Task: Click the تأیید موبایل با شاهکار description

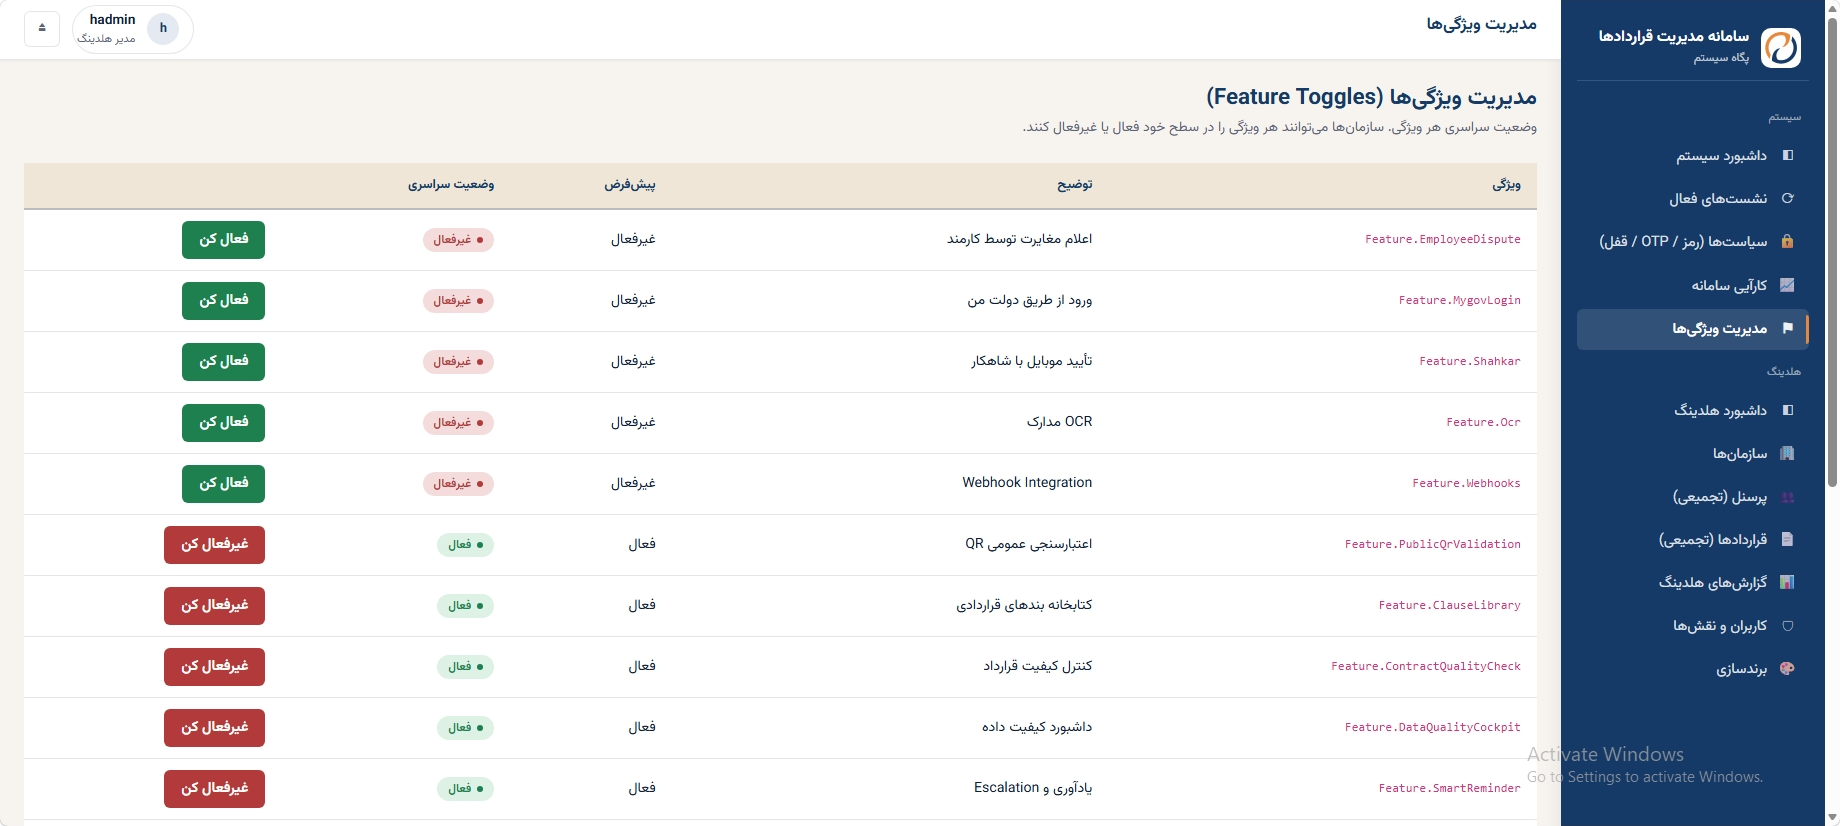Action: click(1031, 361)
